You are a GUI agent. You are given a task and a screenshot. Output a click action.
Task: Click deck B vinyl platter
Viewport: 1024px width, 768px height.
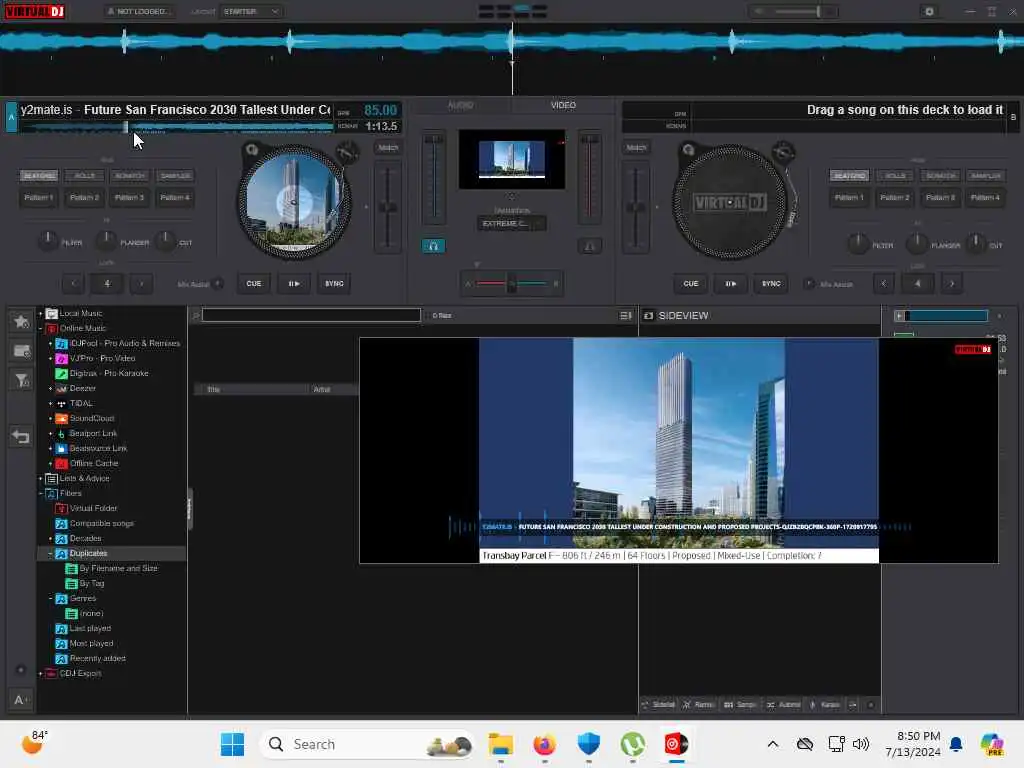(x=729, y=202)
